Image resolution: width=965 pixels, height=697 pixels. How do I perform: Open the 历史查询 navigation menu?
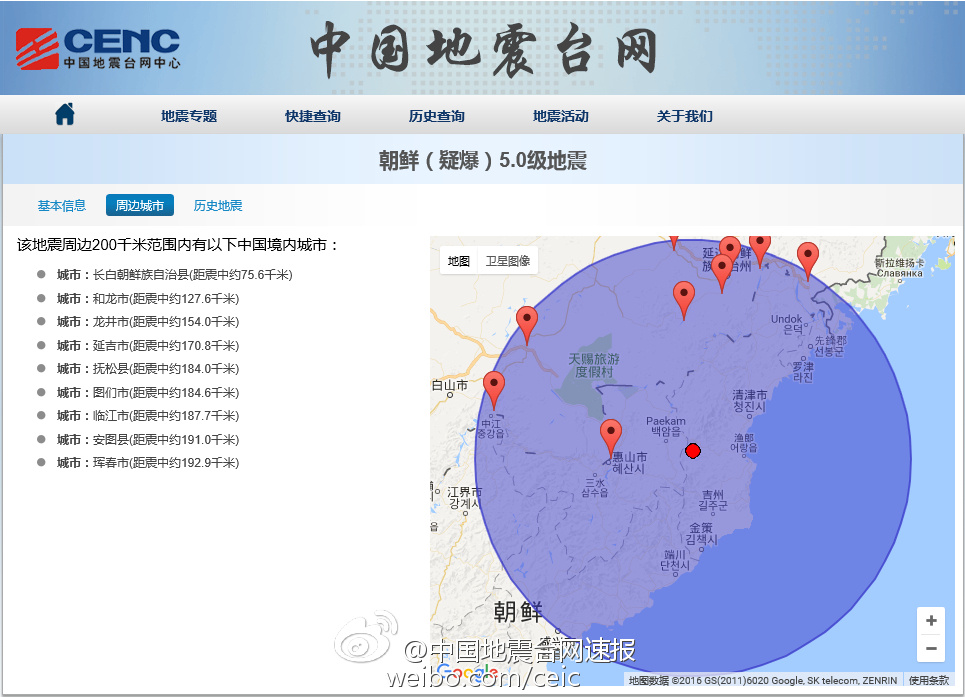pos(437,116)
